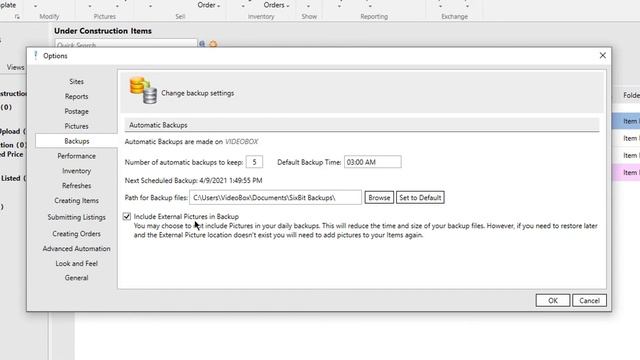Click the Path for Backup files field

coord(276,198)
